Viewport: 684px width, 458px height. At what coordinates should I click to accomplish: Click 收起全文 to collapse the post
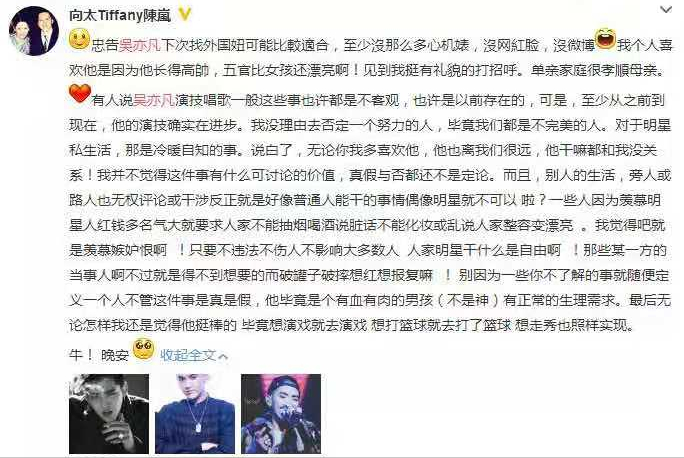pyautogui.click(x=188, y=355)
